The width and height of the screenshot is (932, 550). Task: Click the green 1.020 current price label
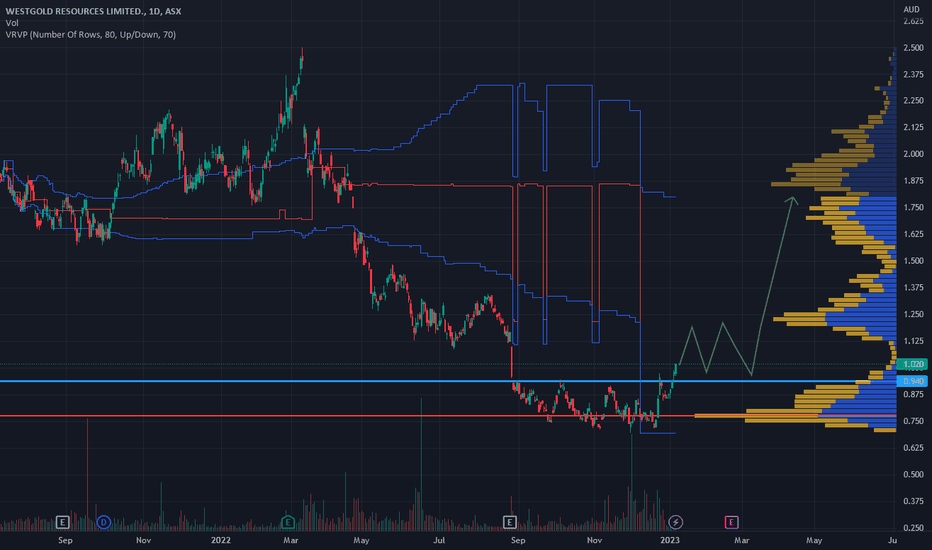[912, 364]
